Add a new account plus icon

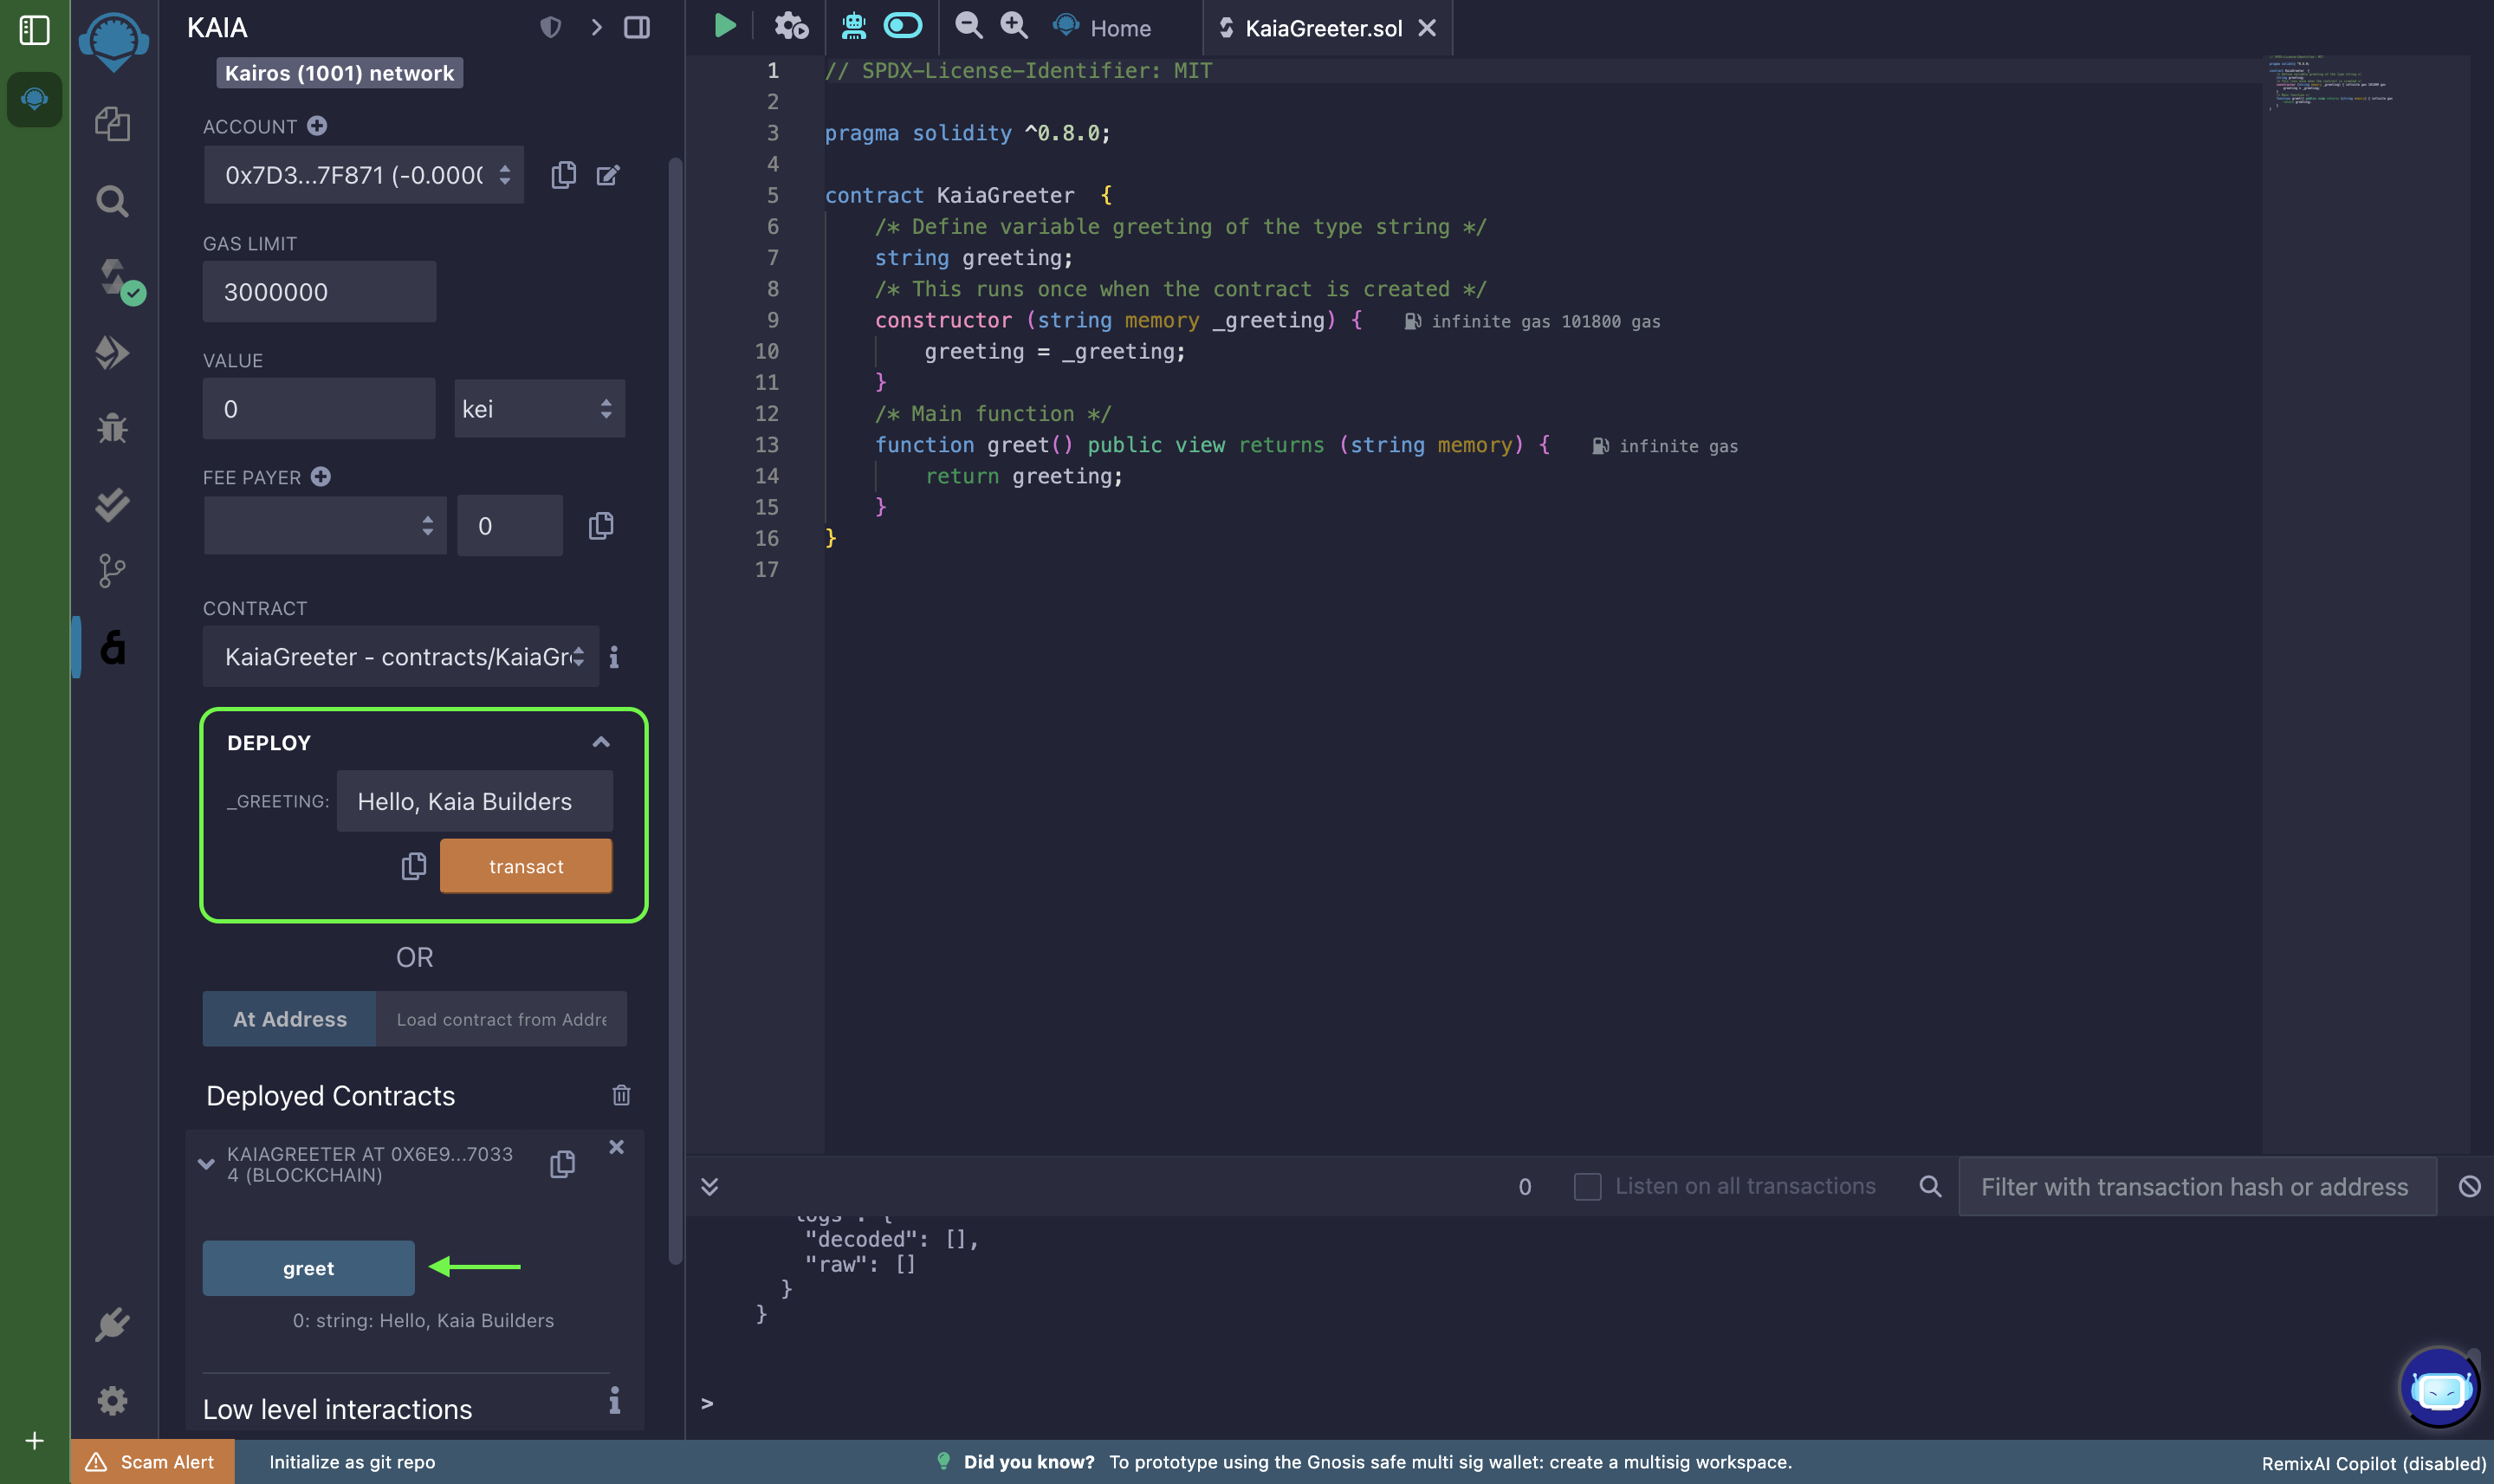coord(317,126)
